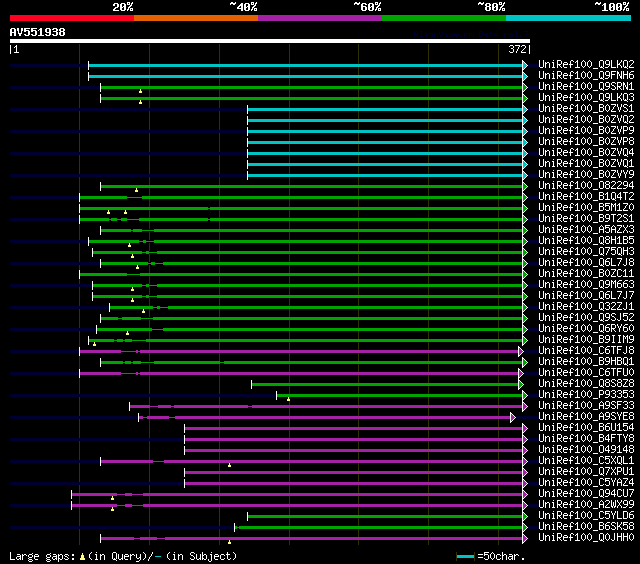Click the UniRef100_B6SK58 label
The width and height of the screenshot is (640, 564).
pyautogui.click(x=586, y=527)
